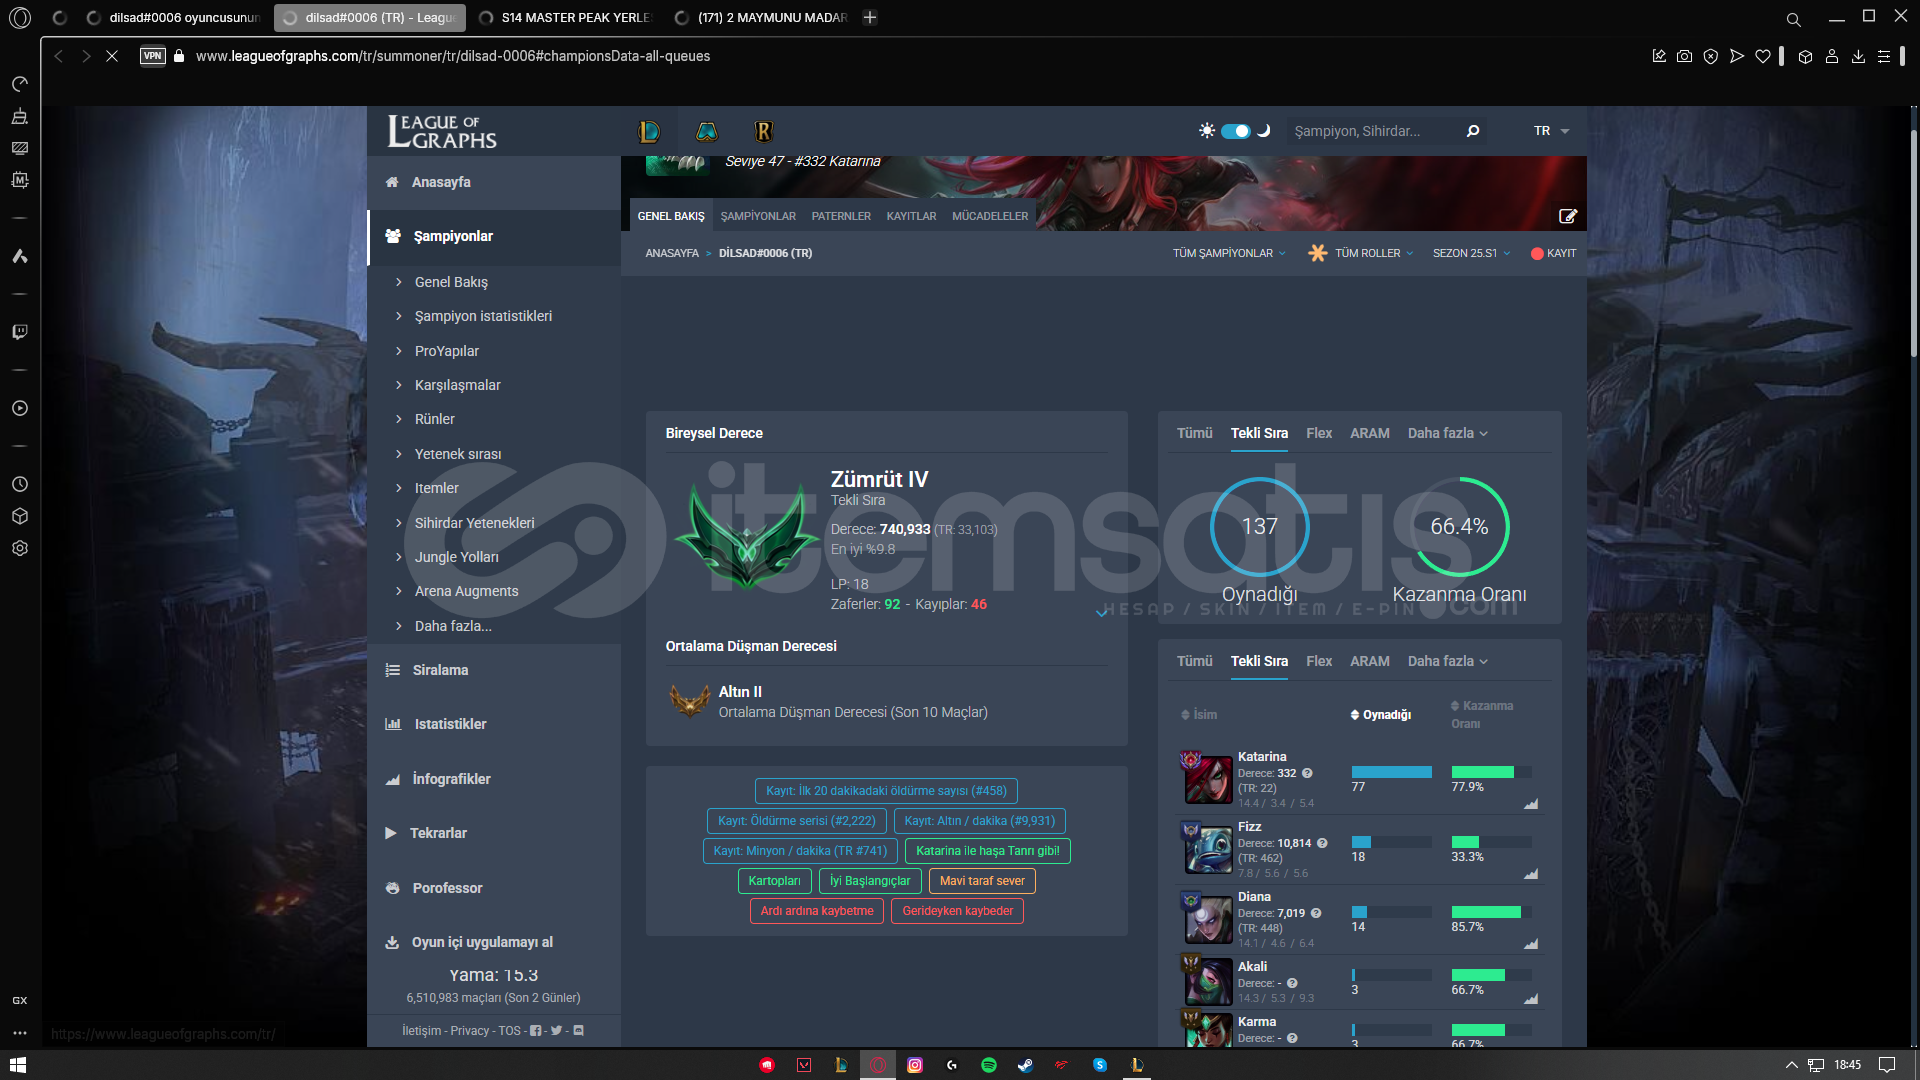The height and width of the screenshot is (1080, 1920).
Task: Click the help icon next to Fizz rank
Action: pos(1322,843)
